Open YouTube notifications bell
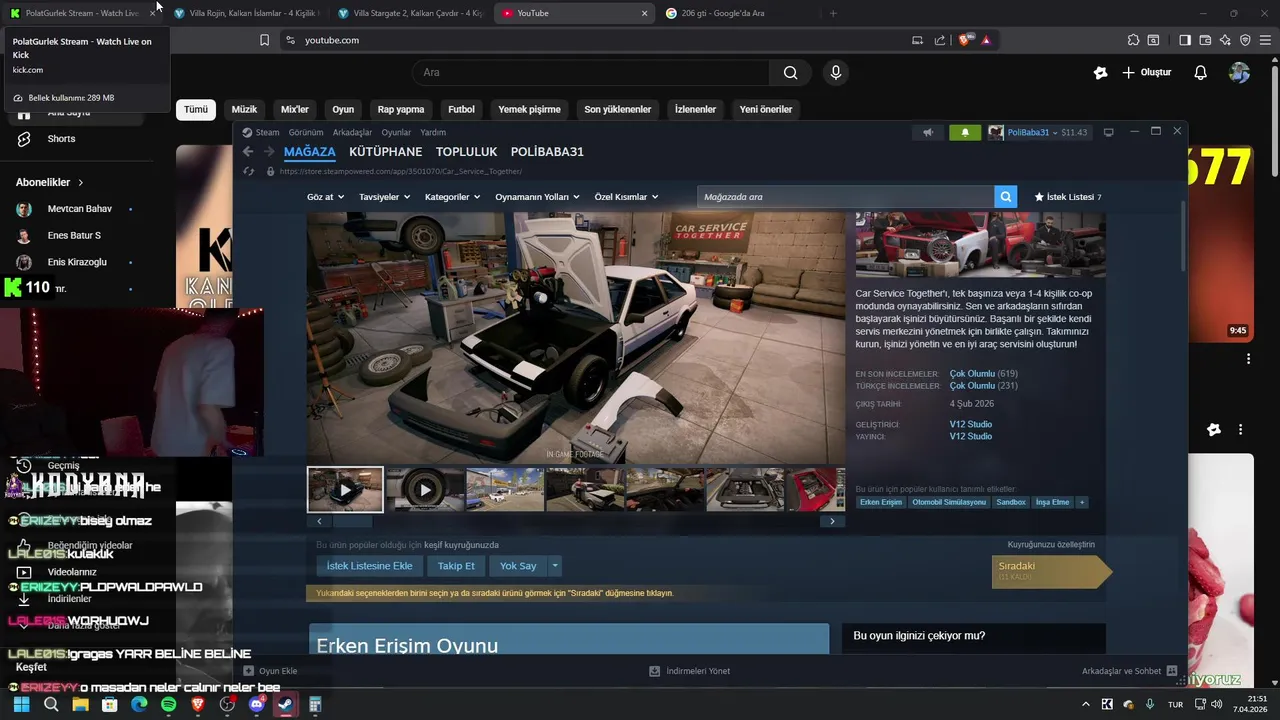Viewport: 1280px width, 720px height. click(1201, 72)
